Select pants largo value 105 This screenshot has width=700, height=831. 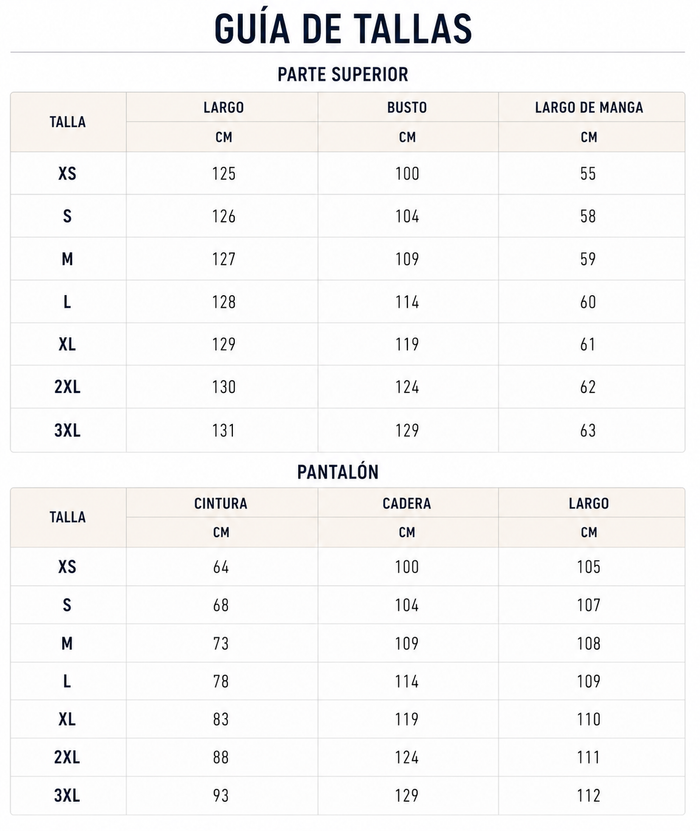[x=589, y=567]
